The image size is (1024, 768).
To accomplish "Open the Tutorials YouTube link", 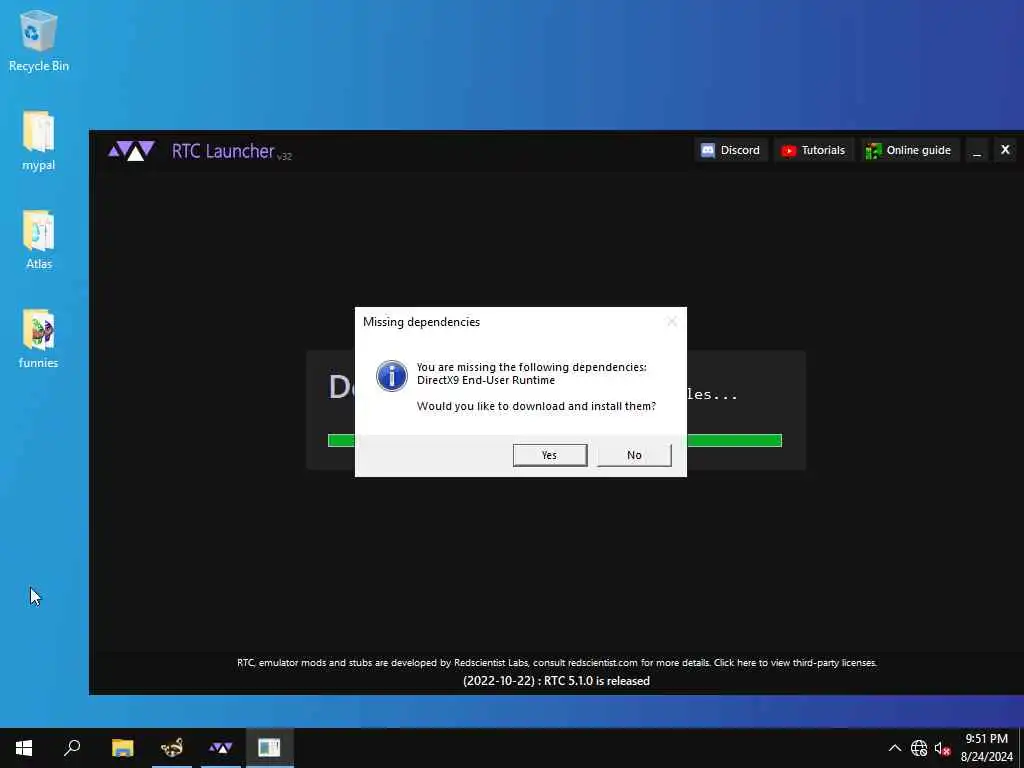I will [x=814, y=150].
